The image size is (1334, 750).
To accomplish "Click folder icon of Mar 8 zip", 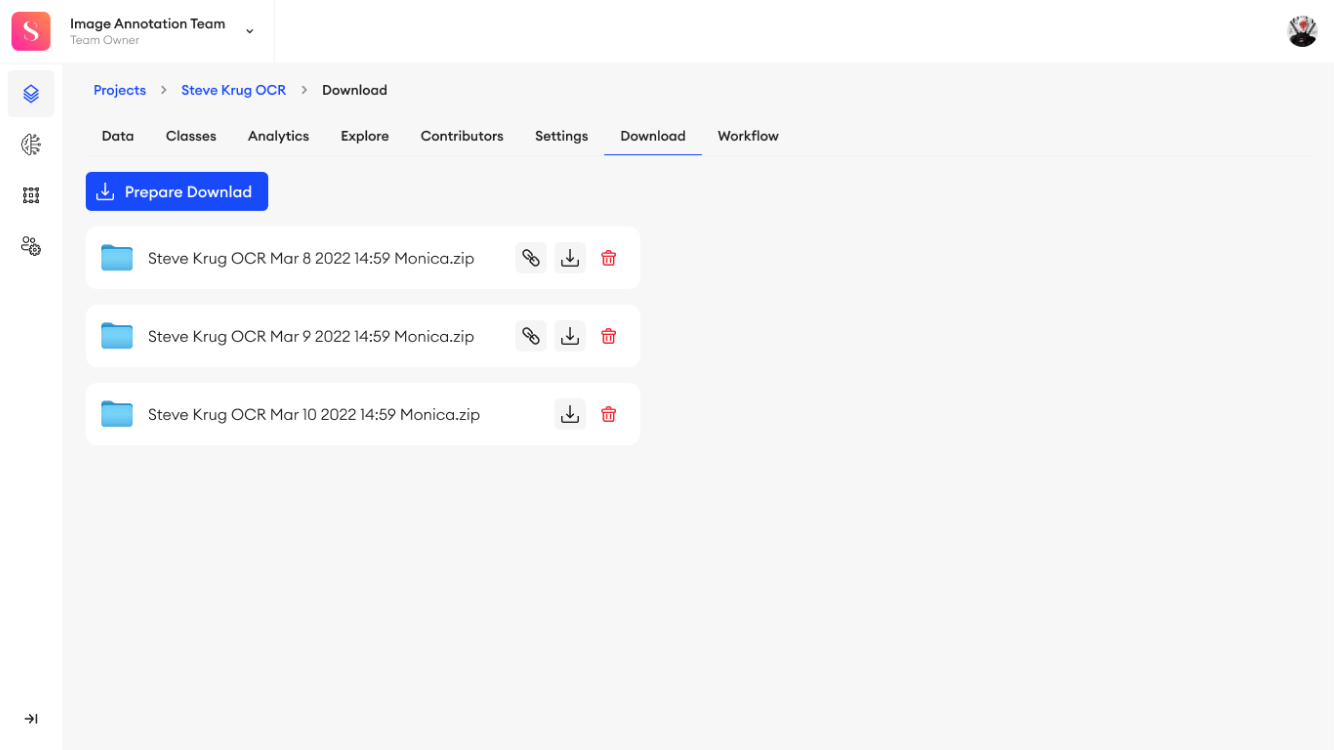I will tap(117, 258).
